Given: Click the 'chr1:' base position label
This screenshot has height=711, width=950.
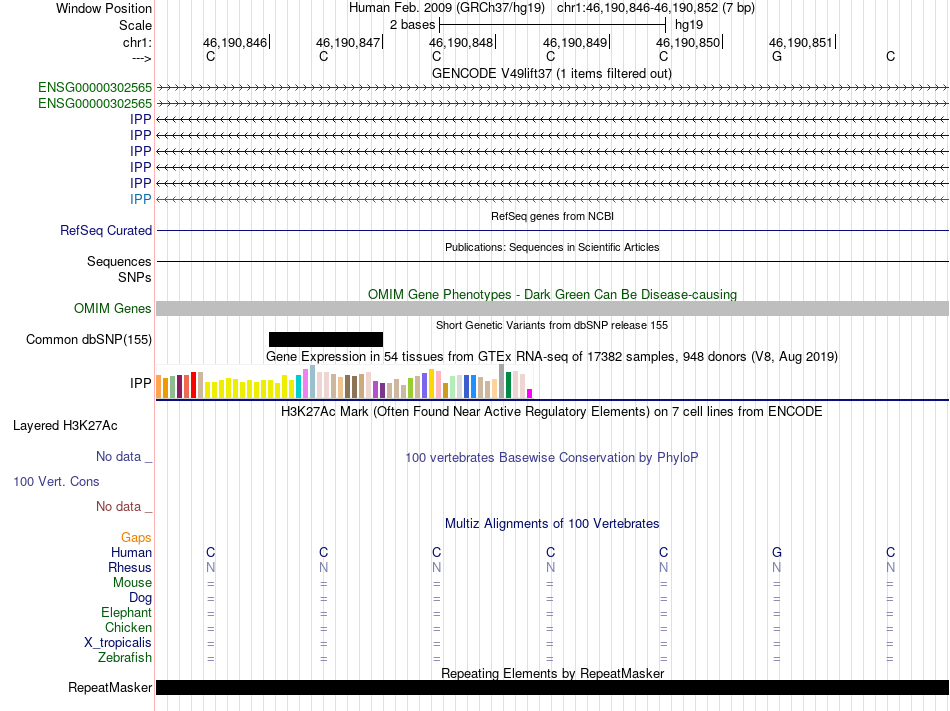Looking at the screenshot, I should [137, 42].
